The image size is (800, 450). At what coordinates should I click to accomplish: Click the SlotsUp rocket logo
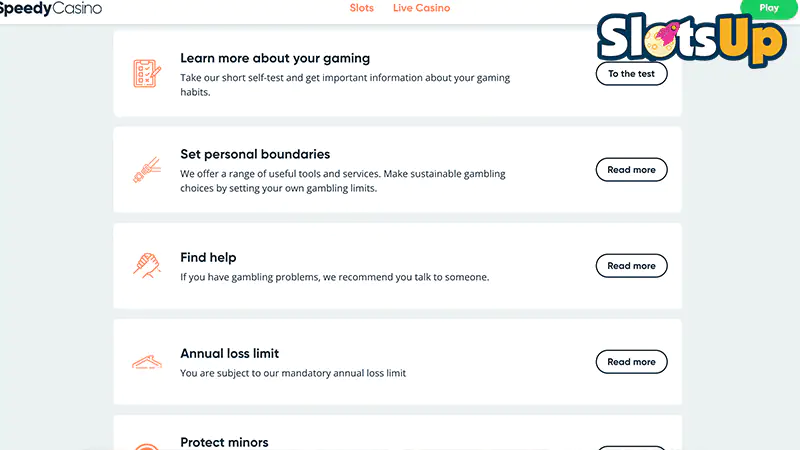(691, 40)
